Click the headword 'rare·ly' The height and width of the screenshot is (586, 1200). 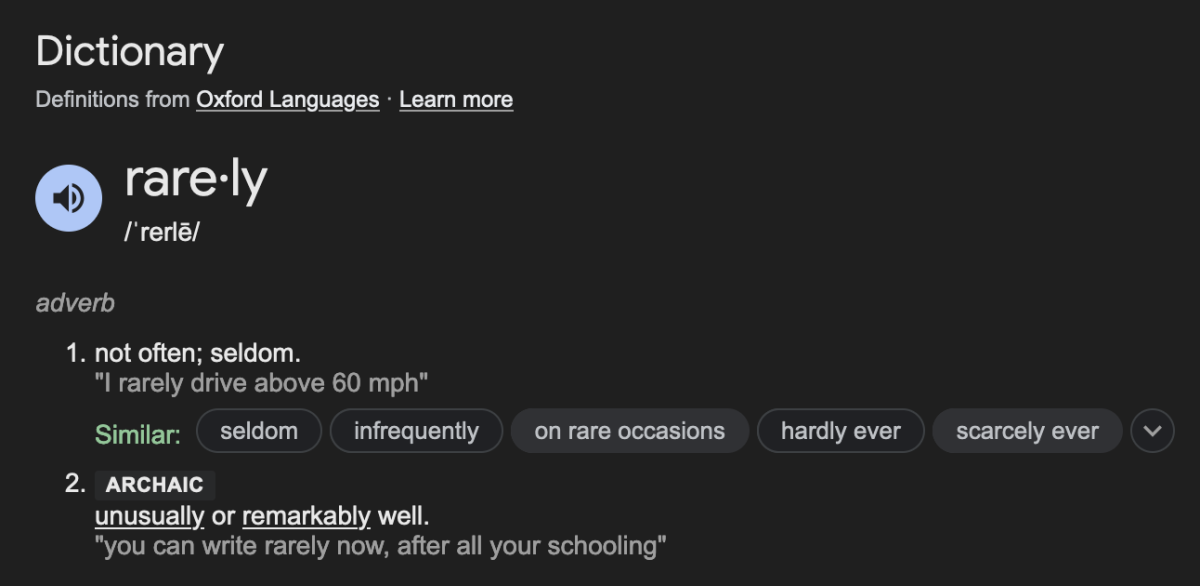point(196,181)
